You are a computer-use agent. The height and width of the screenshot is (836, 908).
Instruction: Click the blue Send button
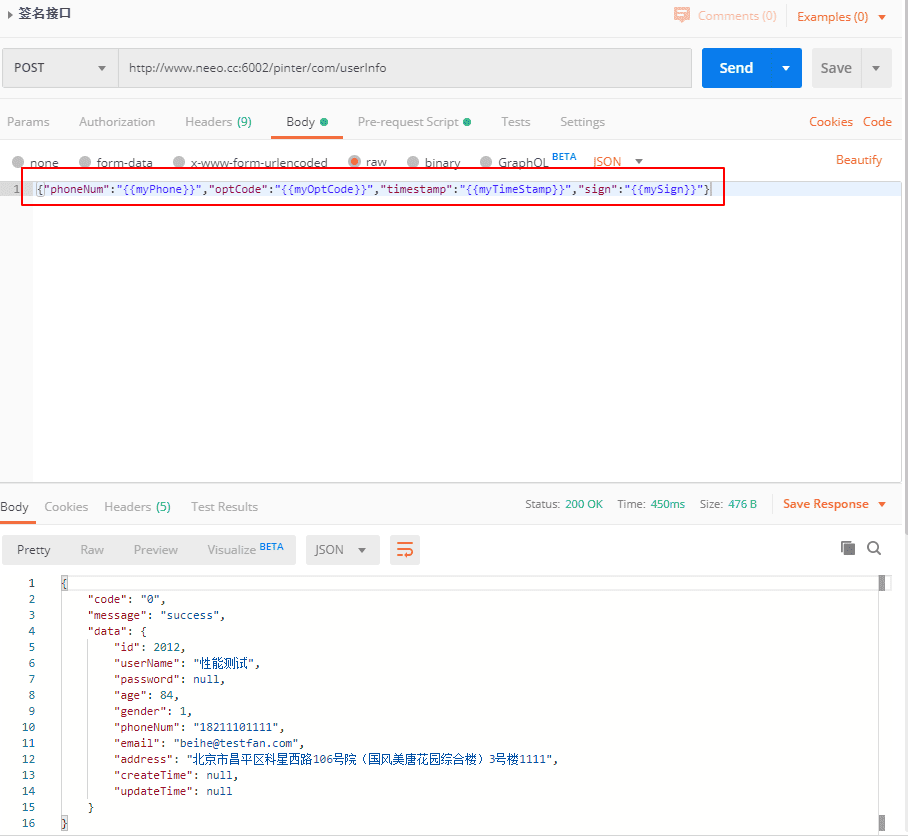coord(736,68)
